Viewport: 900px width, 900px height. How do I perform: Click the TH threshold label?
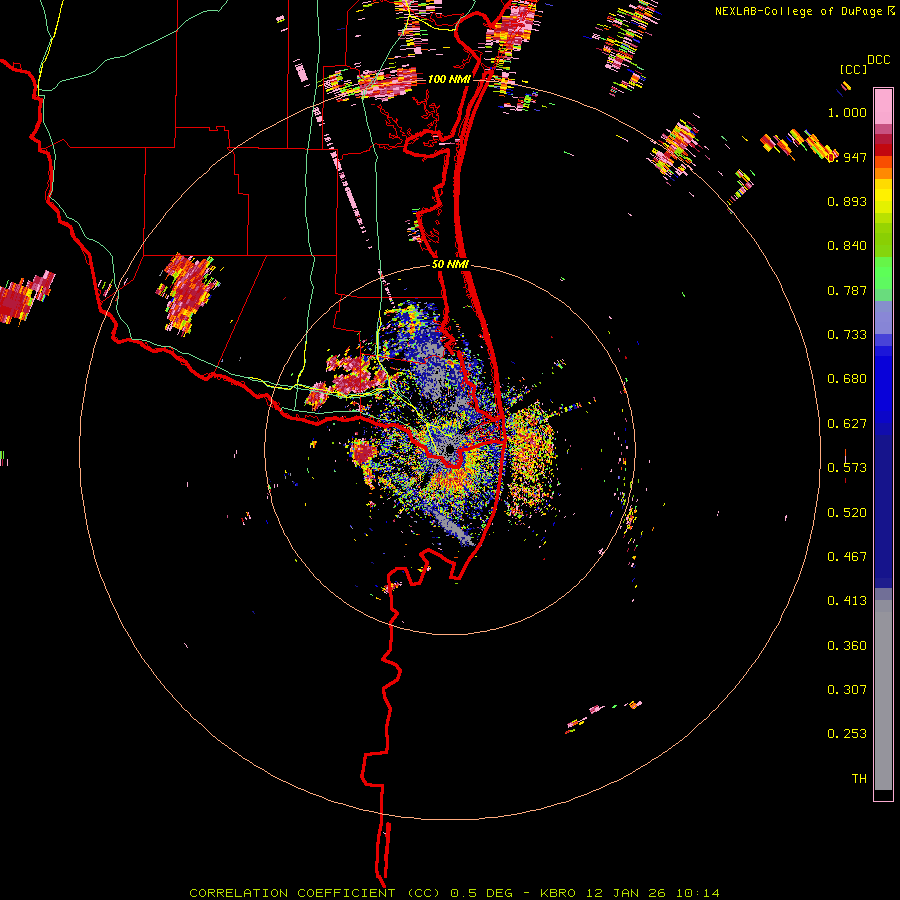coord(859,779)
